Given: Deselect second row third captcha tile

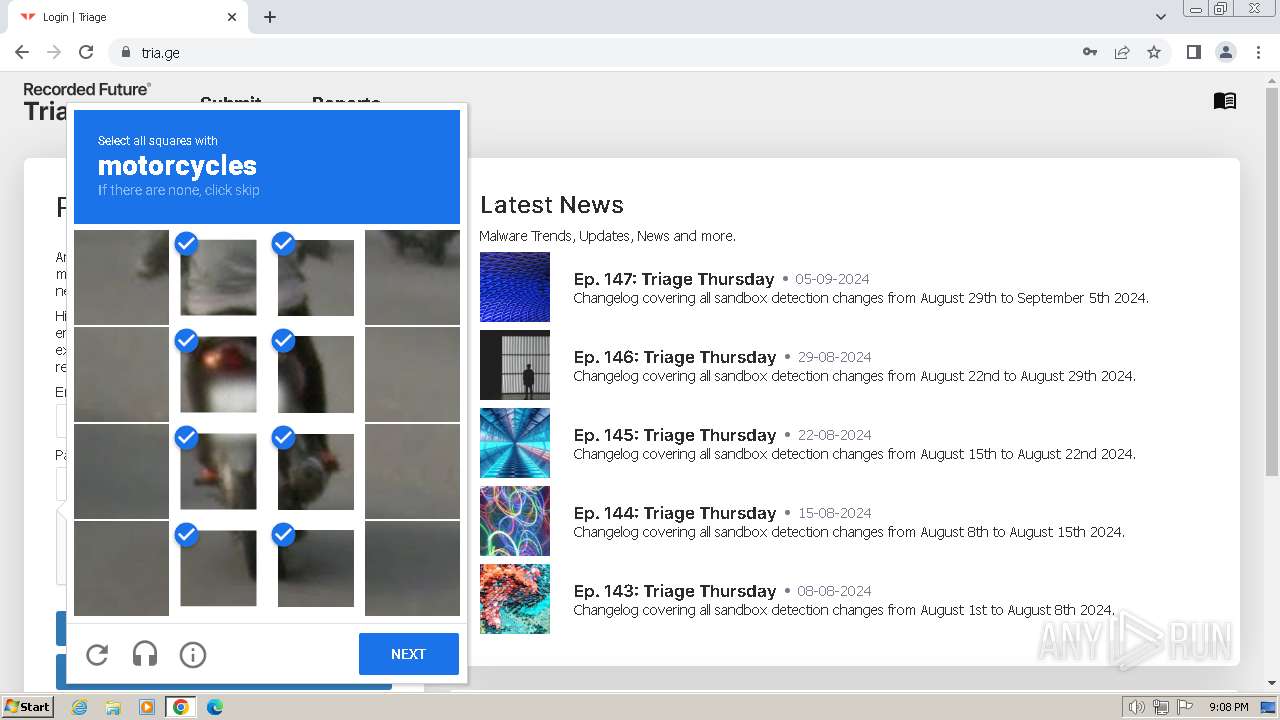Looking at the screenshot, I should click(x=315, y=374).
